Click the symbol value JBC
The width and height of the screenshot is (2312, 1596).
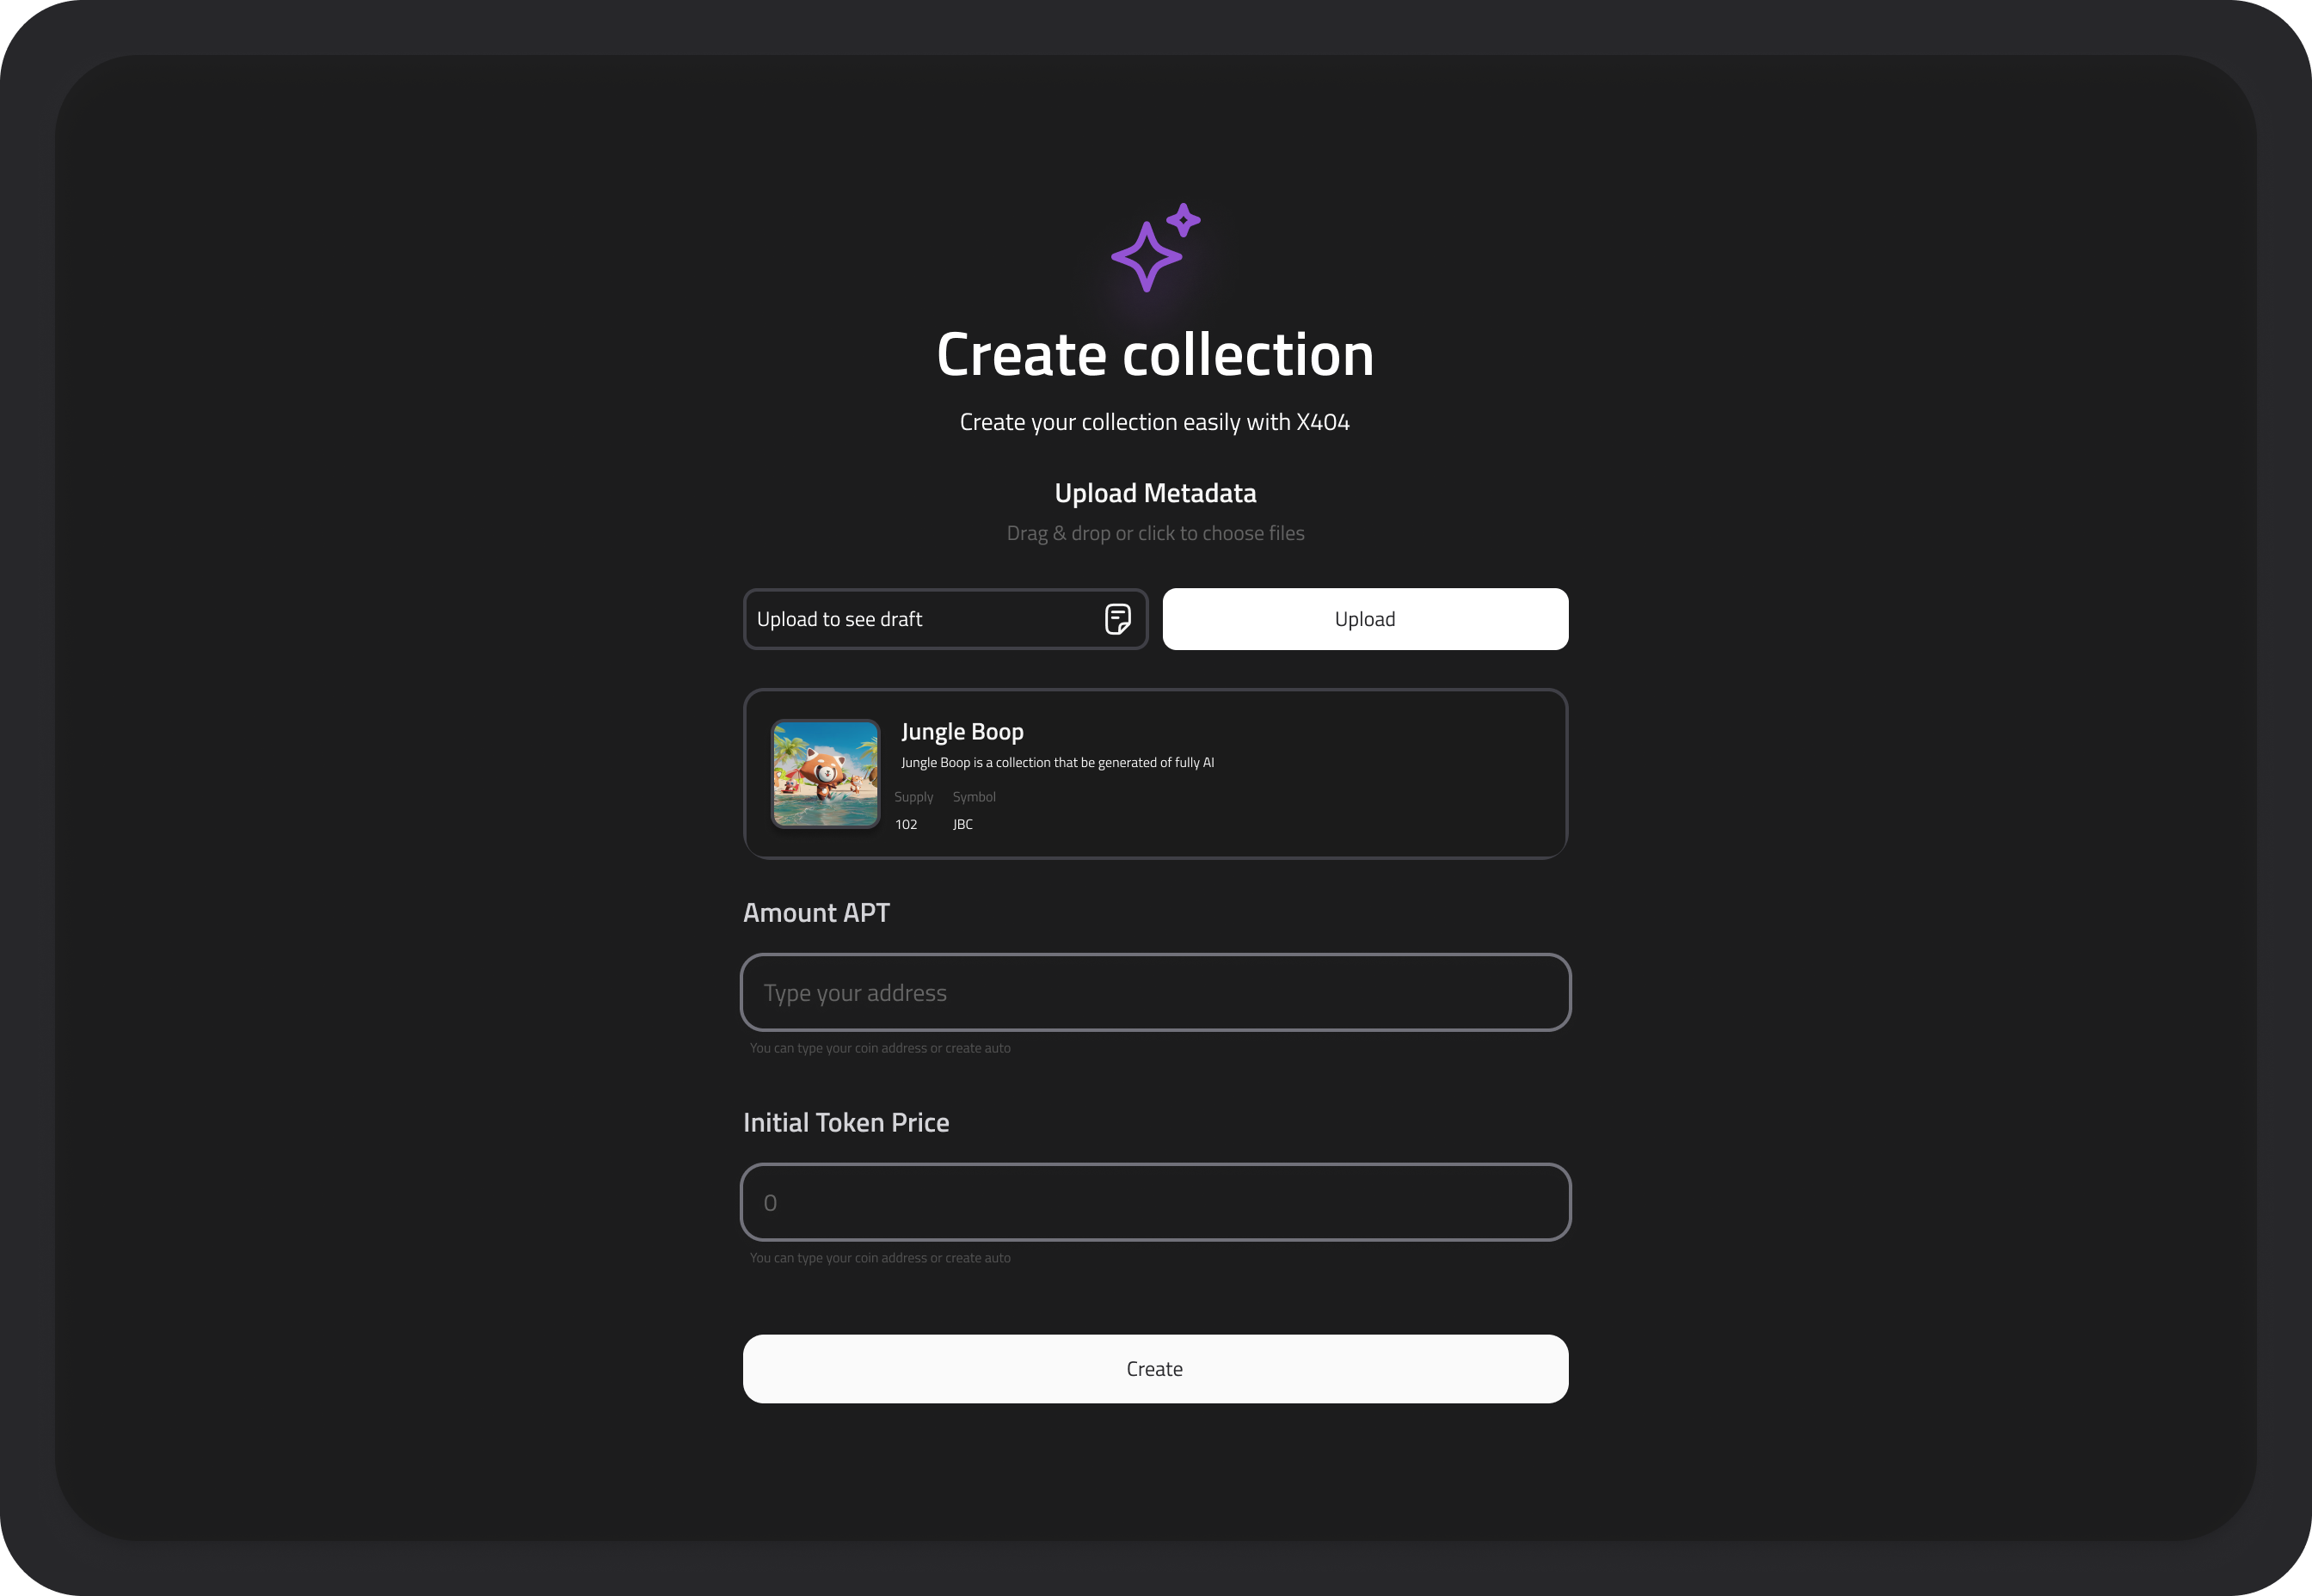pyautogui.click(x=962, y=824)
